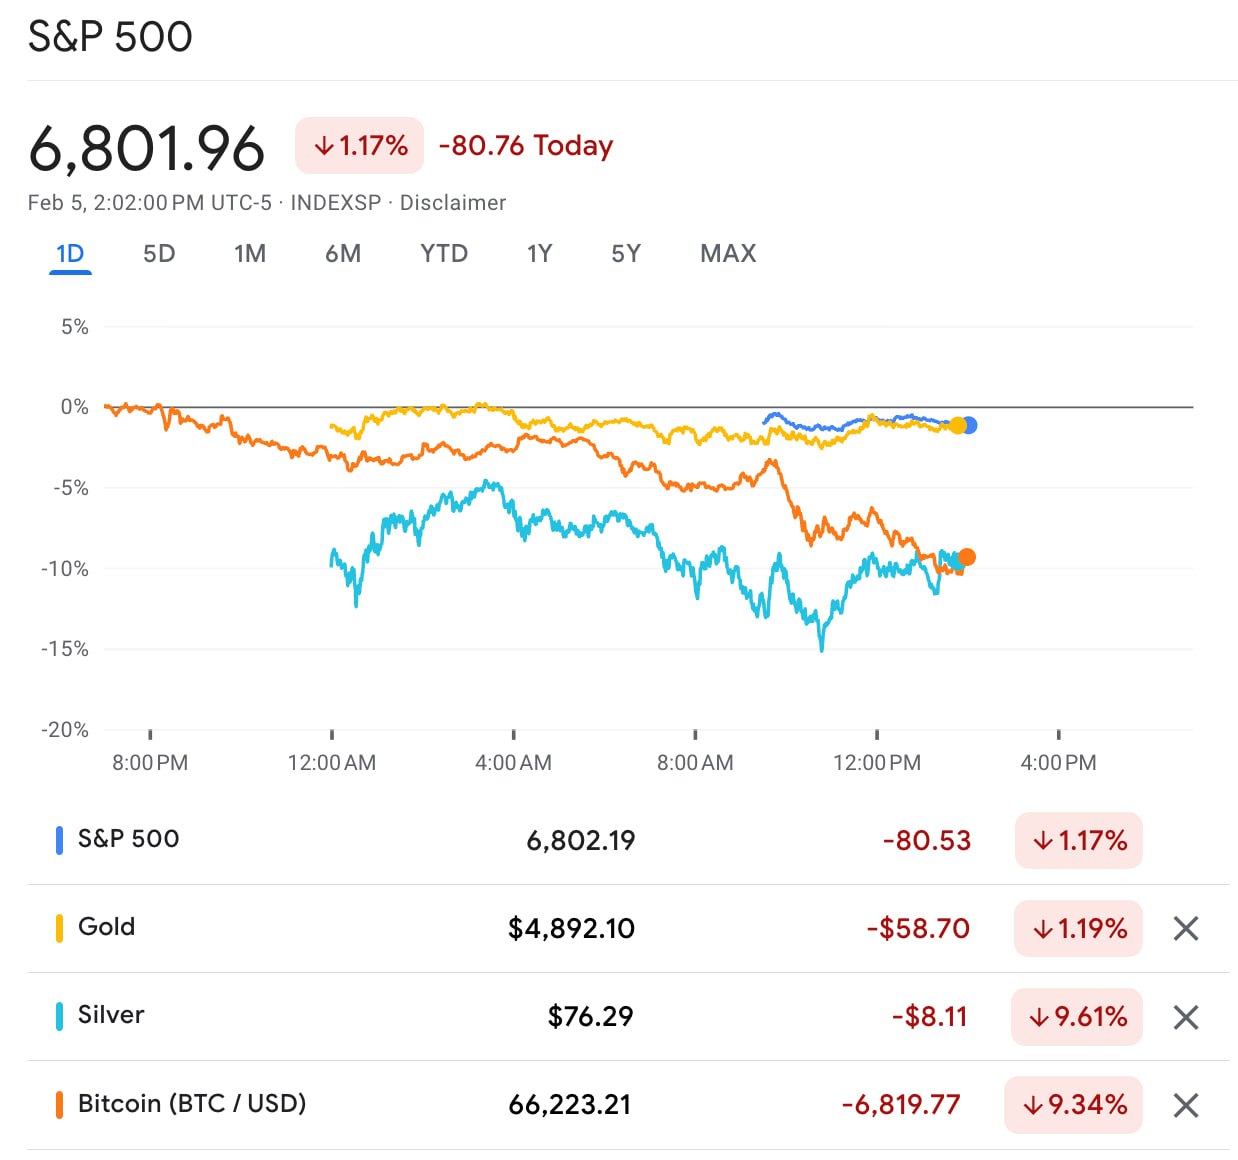Click the 1.17% down badge beside price

pyautogui.click(x=360, y=146)
